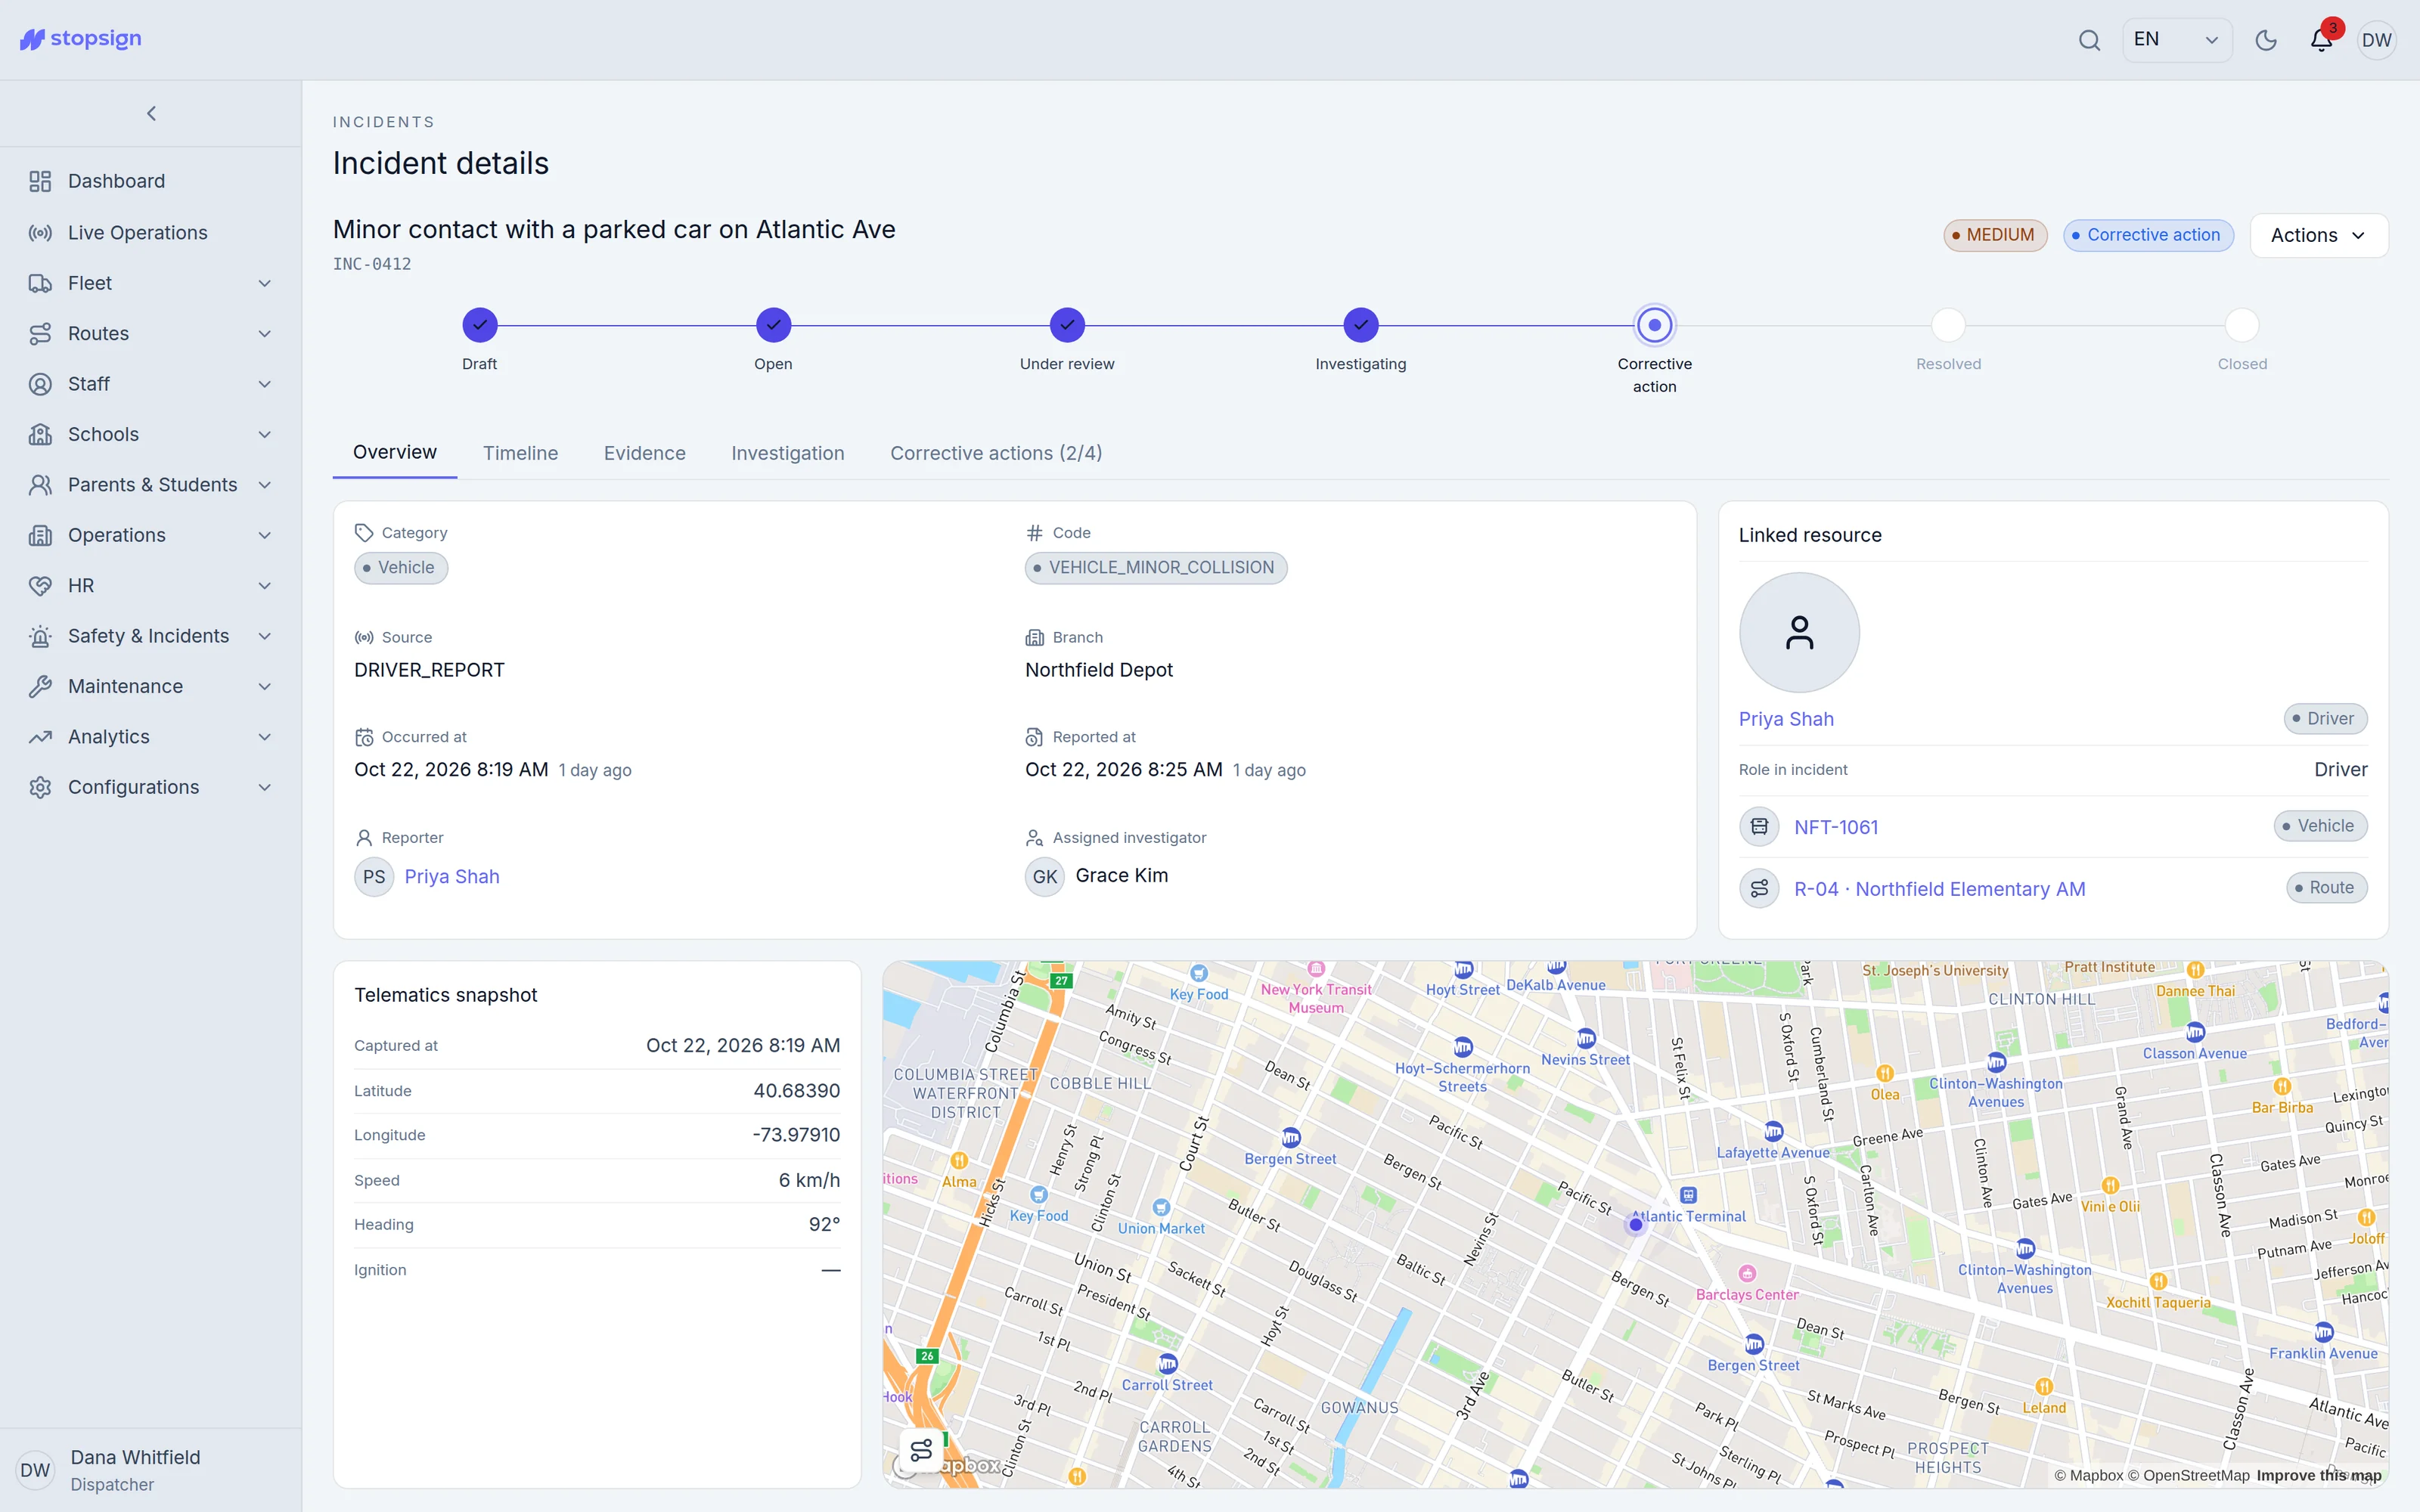Switch to the Timeline tab
The width and height of the screenshot is (2420, 1512).
point(520,453)
